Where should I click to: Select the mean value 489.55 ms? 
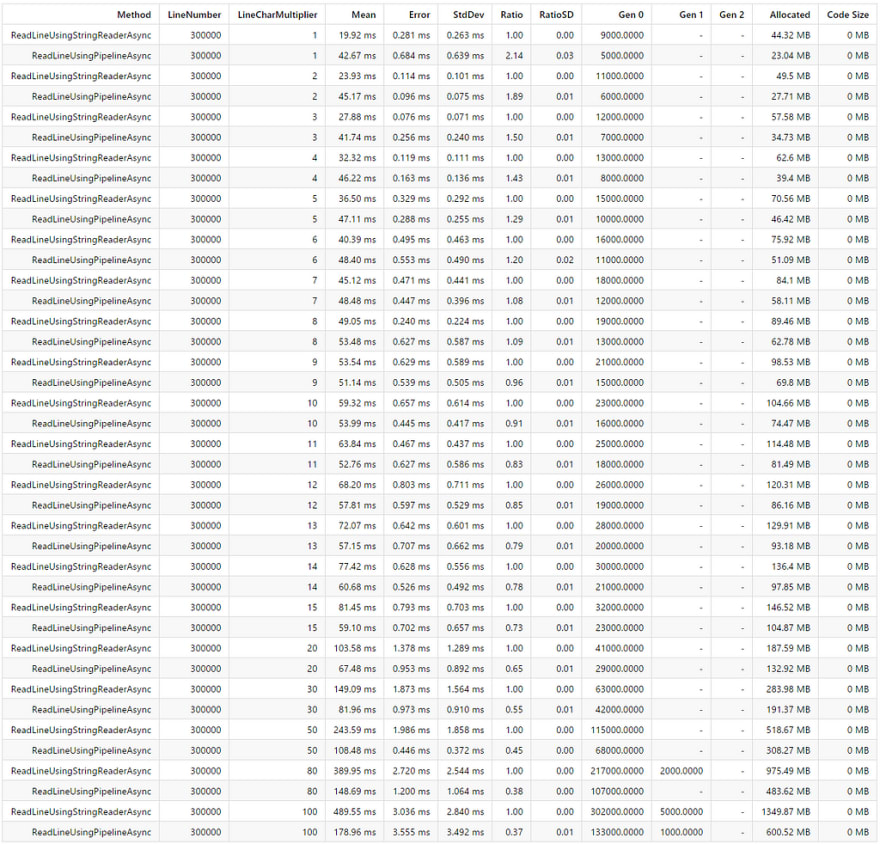[355, 812]
